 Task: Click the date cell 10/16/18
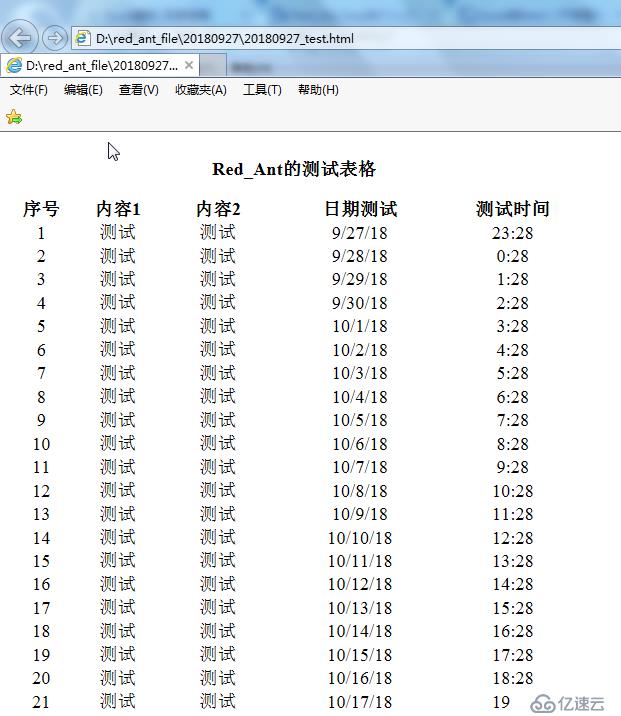(360, 679)
